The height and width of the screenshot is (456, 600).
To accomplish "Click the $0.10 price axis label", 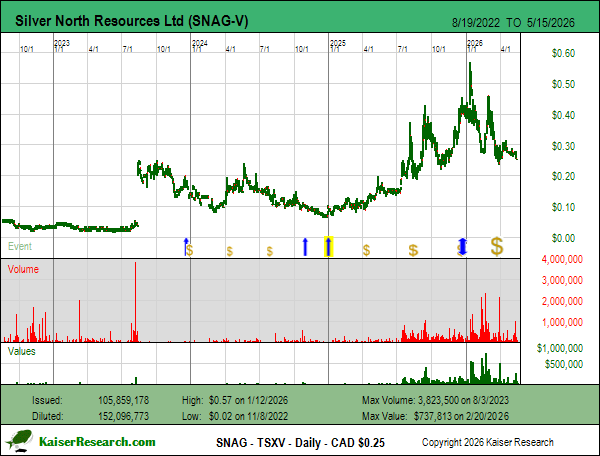I will coord(563,207).
